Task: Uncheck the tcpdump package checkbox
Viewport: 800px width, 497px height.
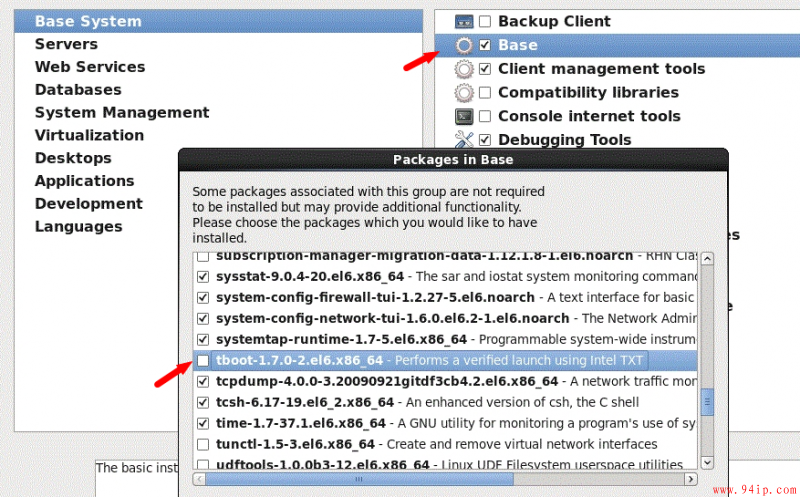Action: pos(203,382)
